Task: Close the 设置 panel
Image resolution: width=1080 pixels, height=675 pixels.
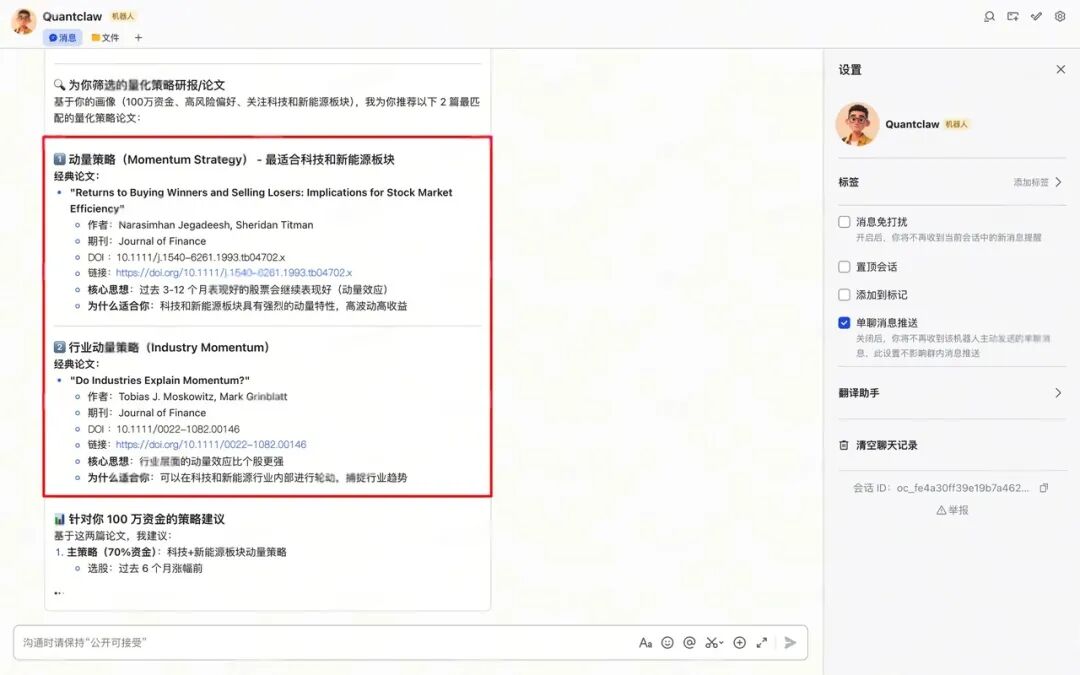Action: tap(1061, 70)
